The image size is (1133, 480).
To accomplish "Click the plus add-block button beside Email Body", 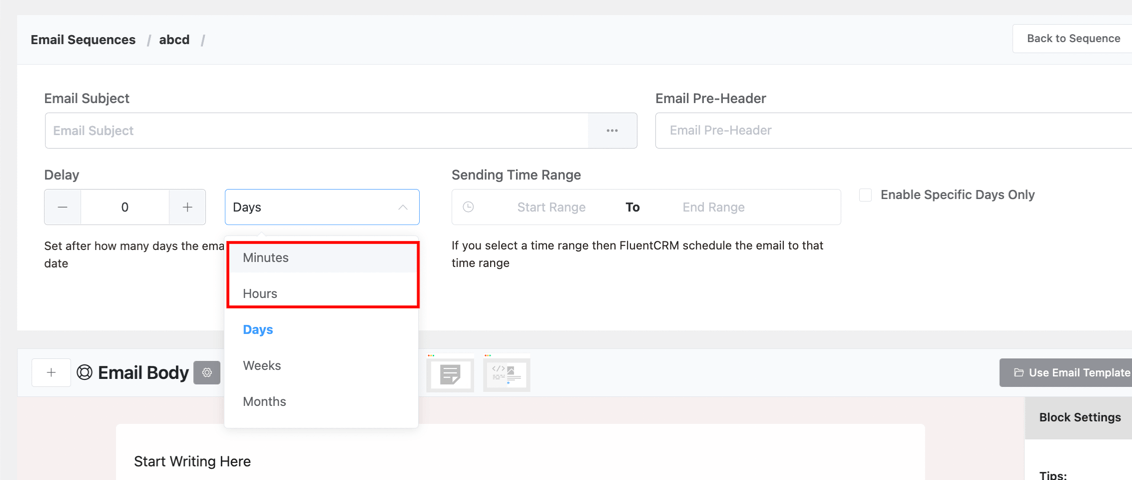I will 51,372.
